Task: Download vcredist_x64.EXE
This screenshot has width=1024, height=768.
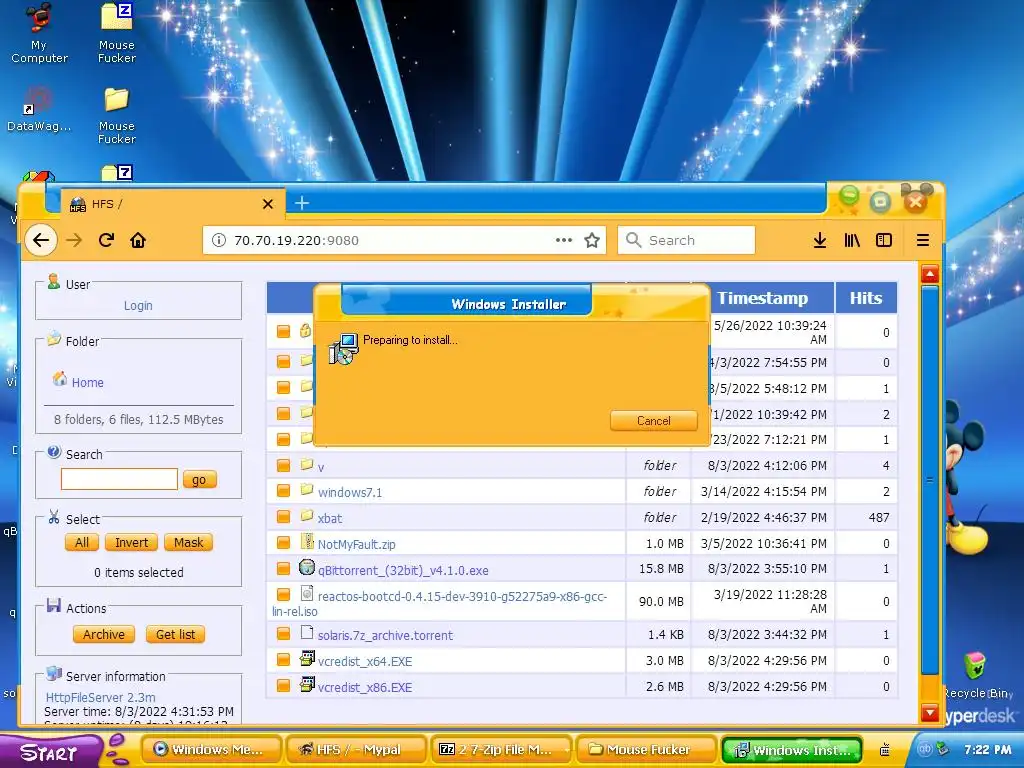Action: 365,662
